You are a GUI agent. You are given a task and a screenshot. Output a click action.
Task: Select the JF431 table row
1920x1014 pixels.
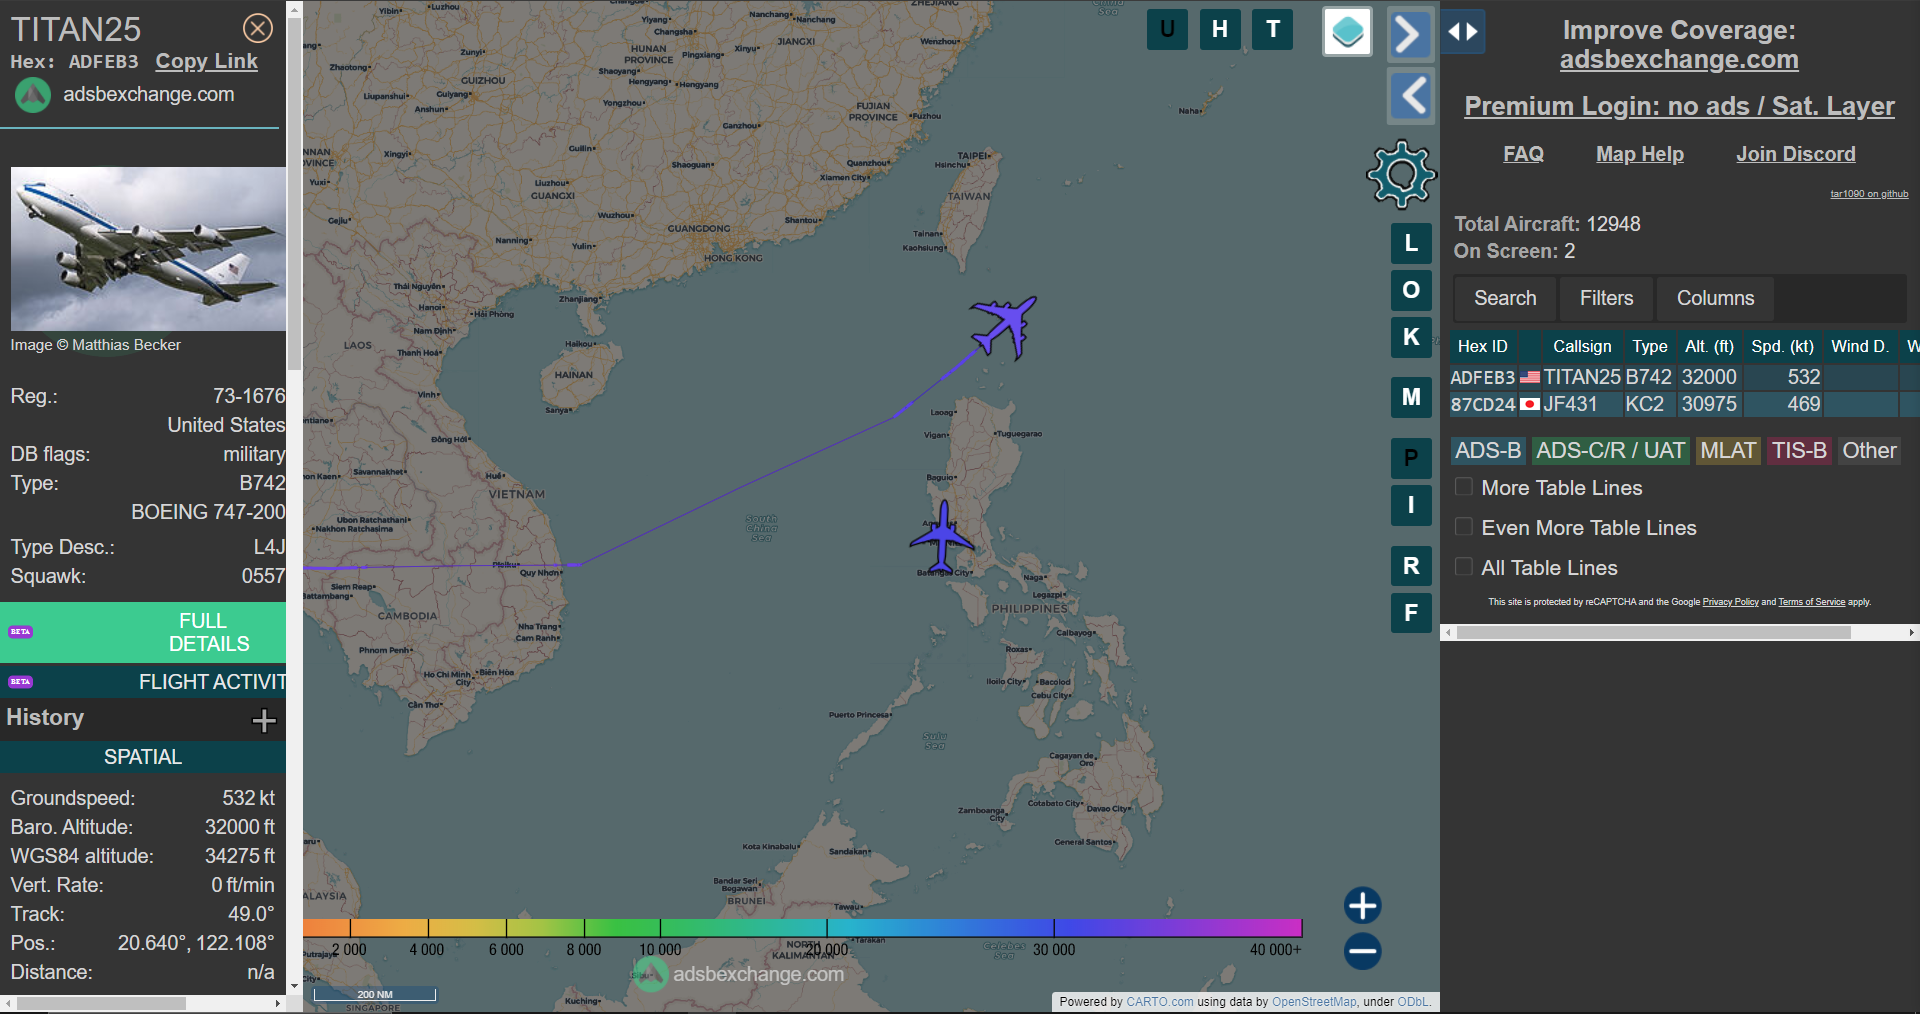pos(1684,404)
